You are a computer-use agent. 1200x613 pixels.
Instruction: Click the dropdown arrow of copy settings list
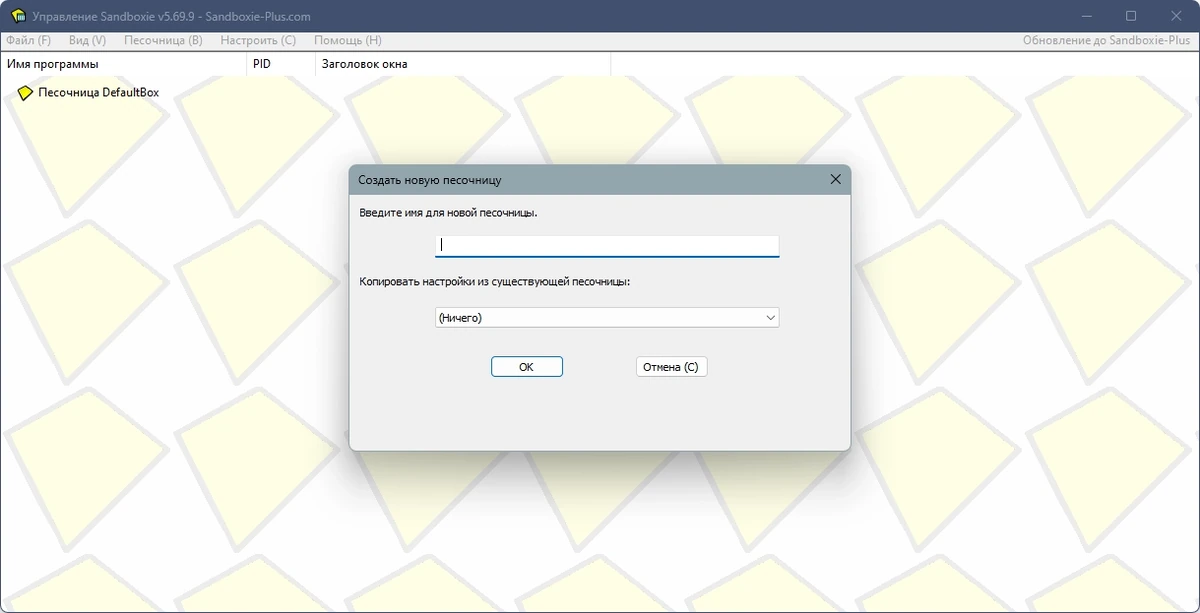click(x=770, y=318)
